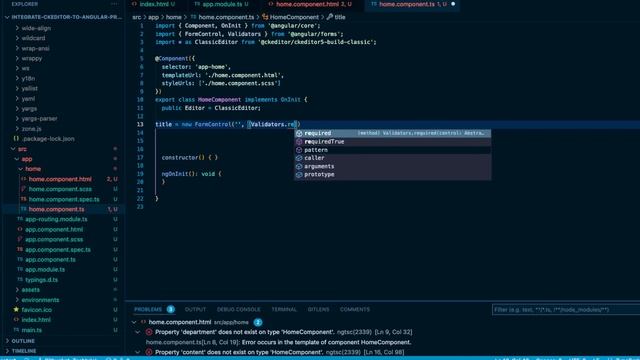Screen dimensions: 640x360
Task: Select home.component.ts in explorer
Action: pos(56,209)
